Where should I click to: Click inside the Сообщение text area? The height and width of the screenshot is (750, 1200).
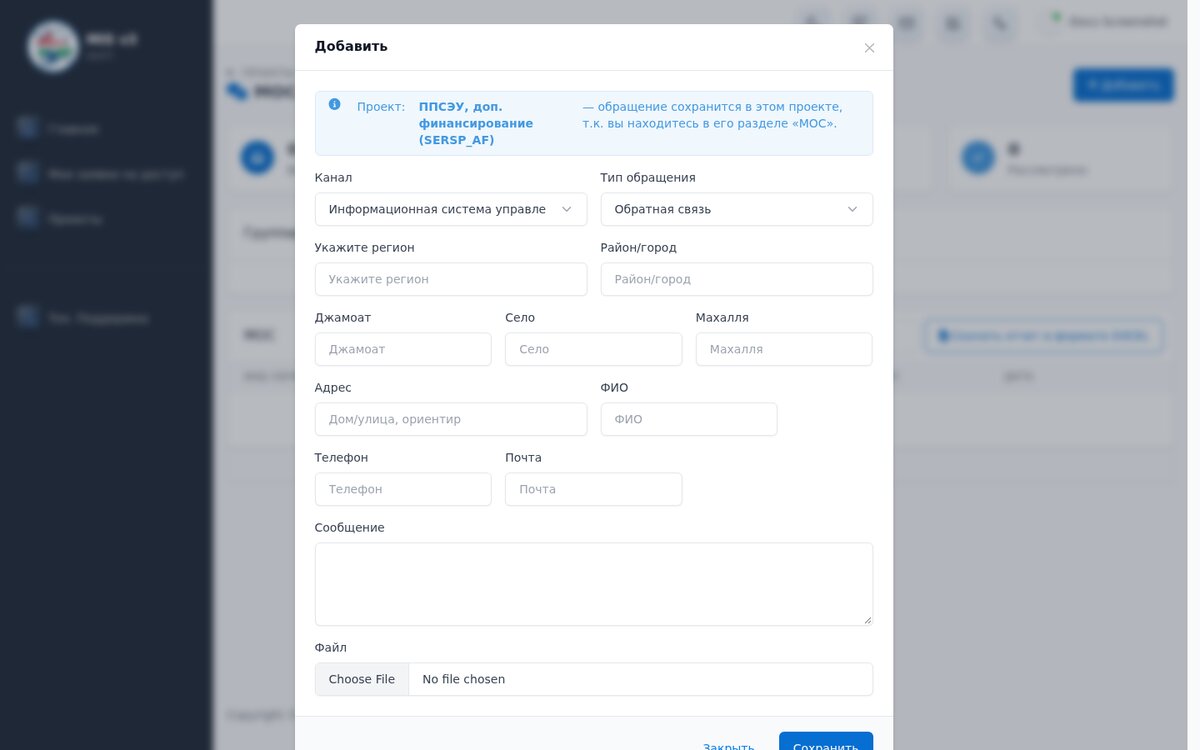[x=594, y=584]
